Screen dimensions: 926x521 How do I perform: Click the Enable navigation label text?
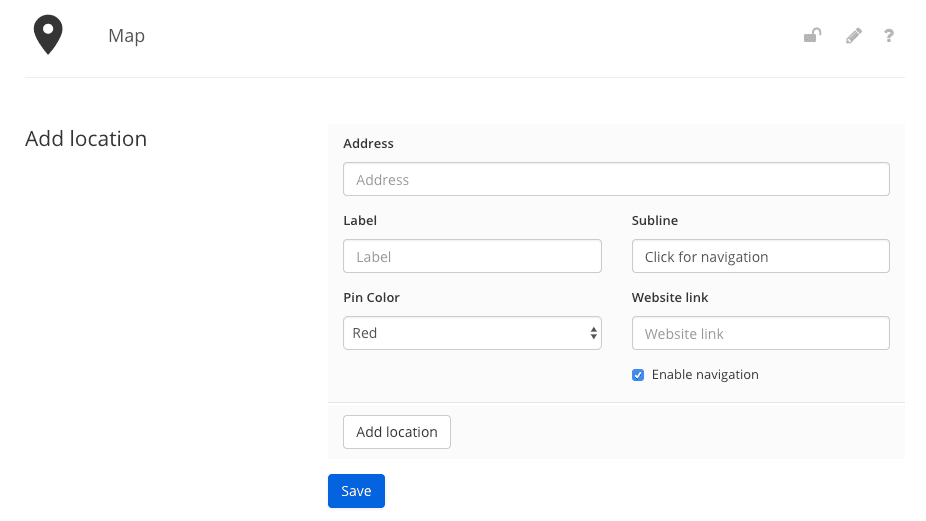[705, 375]
